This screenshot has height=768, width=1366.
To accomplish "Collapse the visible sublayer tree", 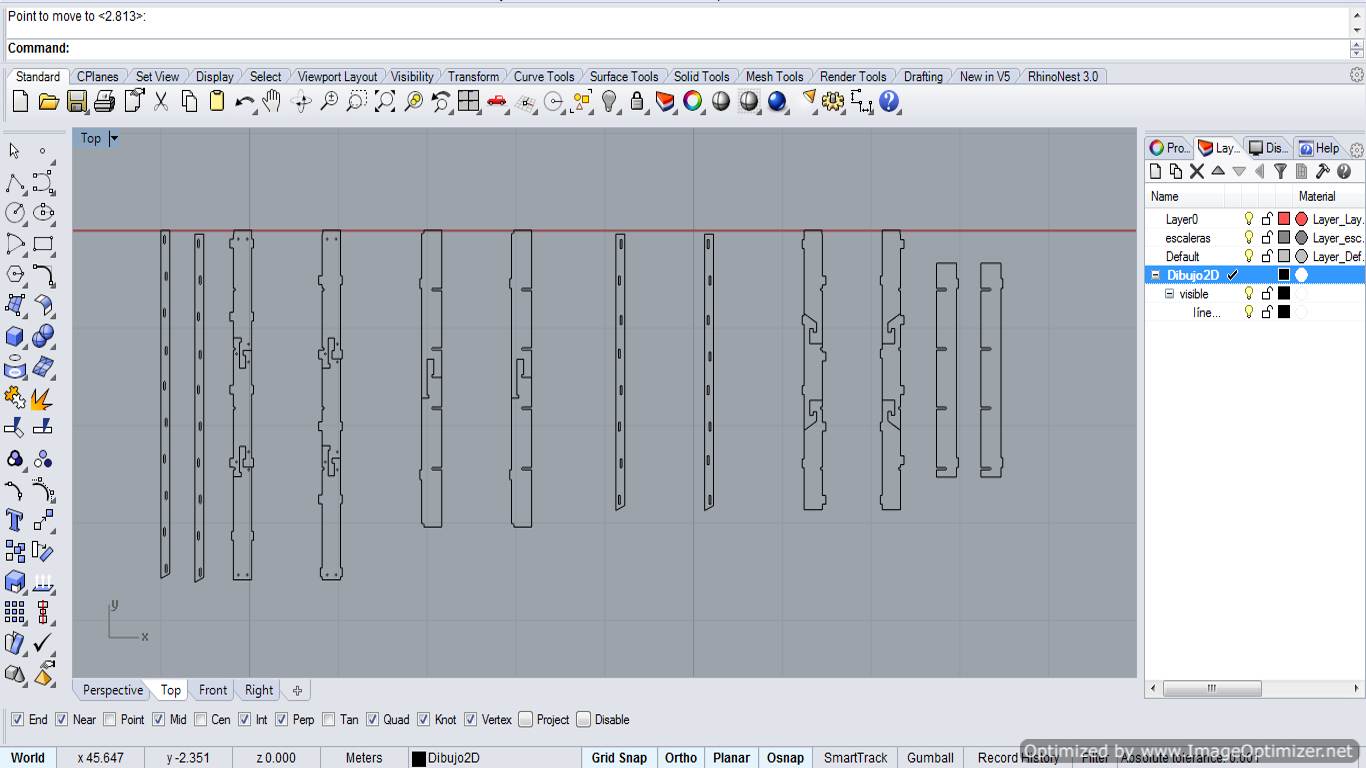I will tap(1169, 294).
